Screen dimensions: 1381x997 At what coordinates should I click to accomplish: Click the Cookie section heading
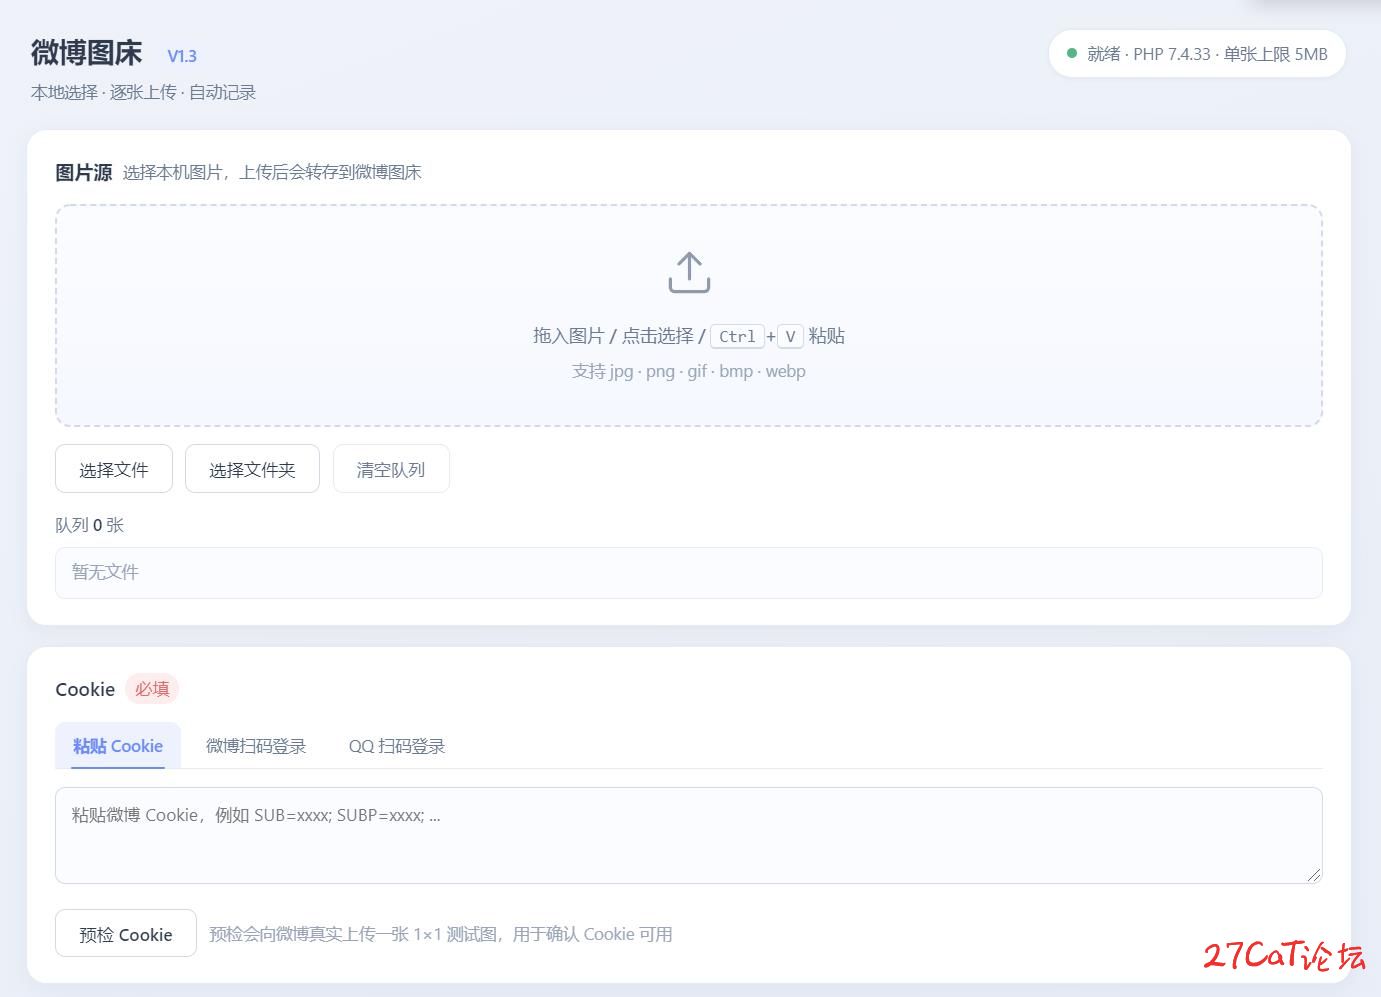(85, 689)
